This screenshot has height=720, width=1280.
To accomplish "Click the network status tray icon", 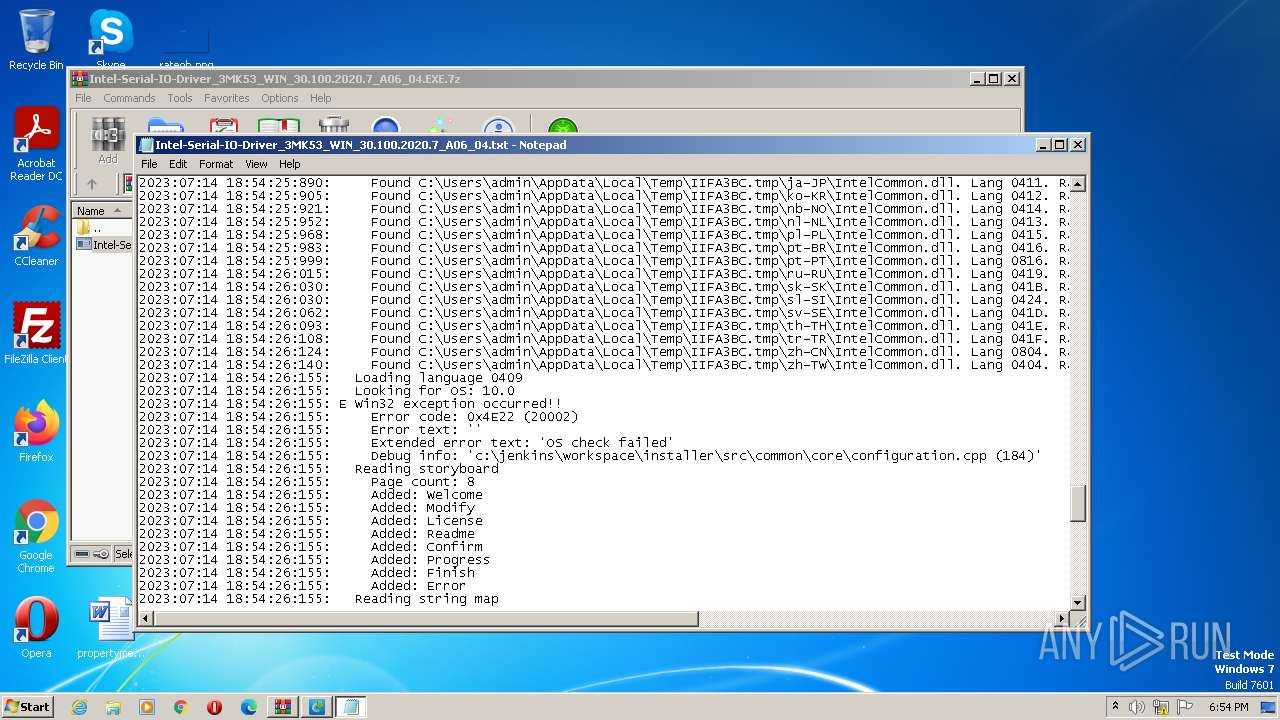I will pos(1161,707).
